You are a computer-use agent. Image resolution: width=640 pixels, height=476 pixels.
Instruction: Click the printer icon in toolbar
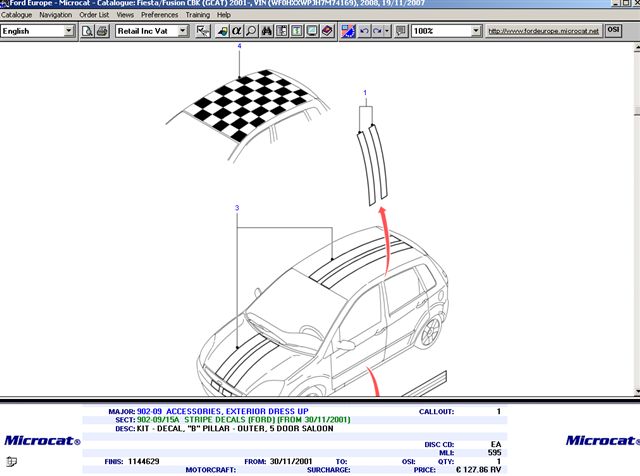[x=102, y=32]
